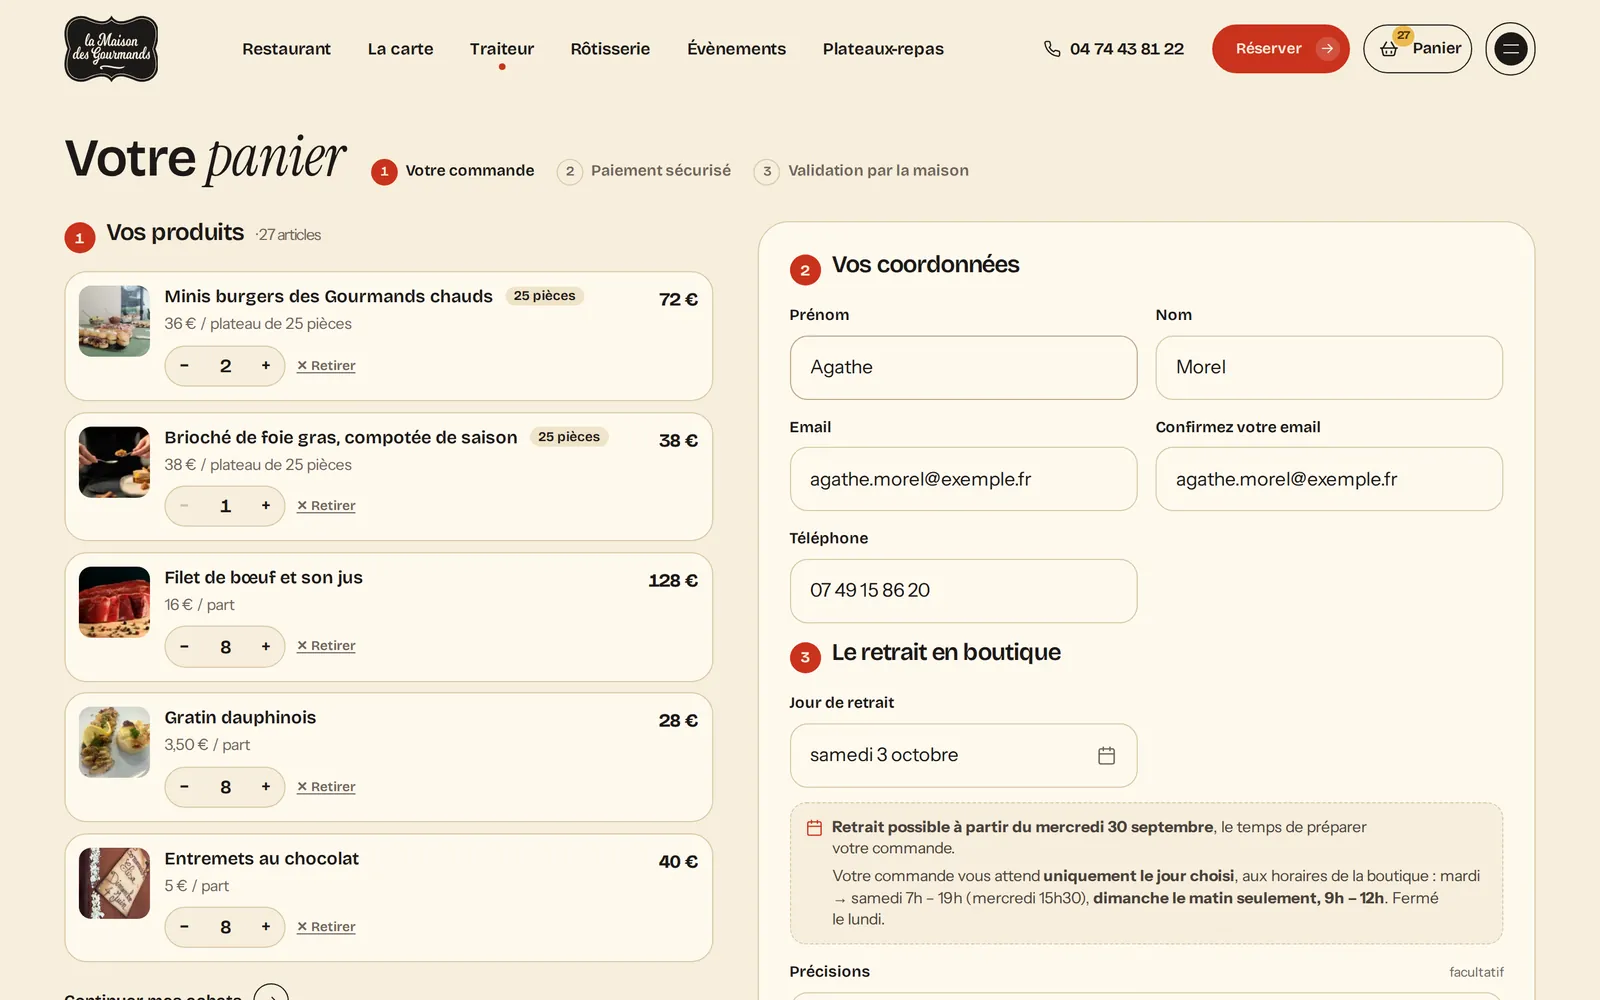Increase Gratin dauphinois quantity

coord(266,787)
